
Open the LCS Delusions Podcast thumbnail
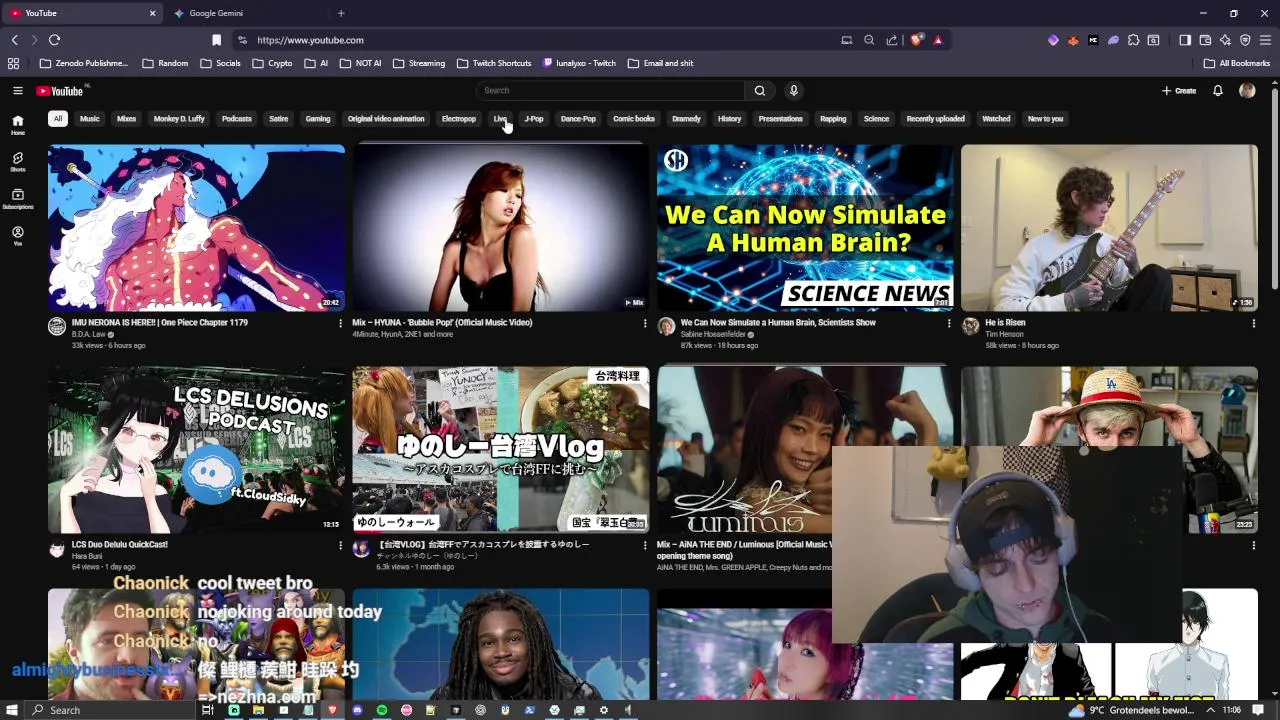[197, 449]
